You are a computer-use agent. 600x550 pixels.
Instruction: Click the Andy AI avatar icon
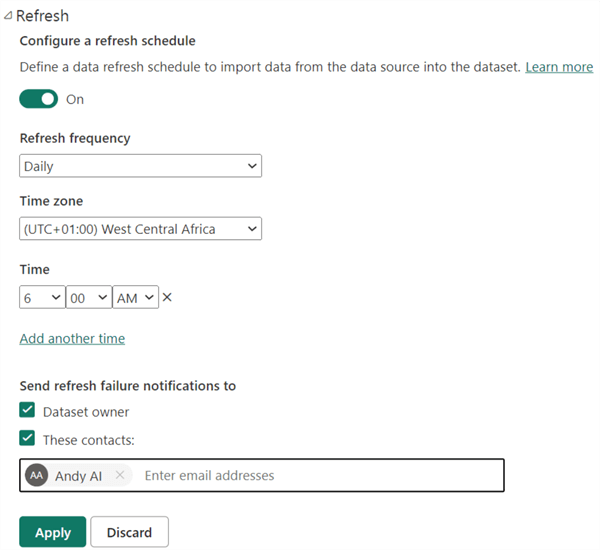pyautogui.click(x=36, y=475)
